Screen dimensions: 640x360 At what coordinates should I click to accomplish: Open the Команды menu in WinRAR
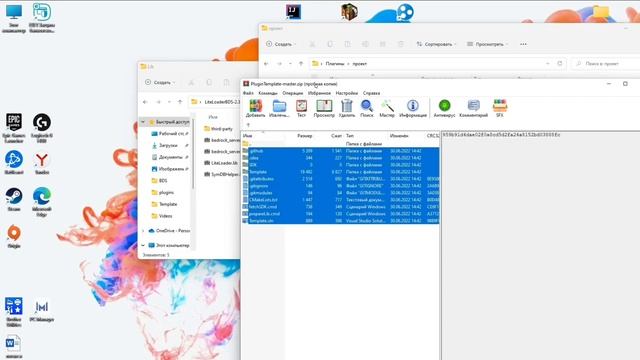pos(268,93)
